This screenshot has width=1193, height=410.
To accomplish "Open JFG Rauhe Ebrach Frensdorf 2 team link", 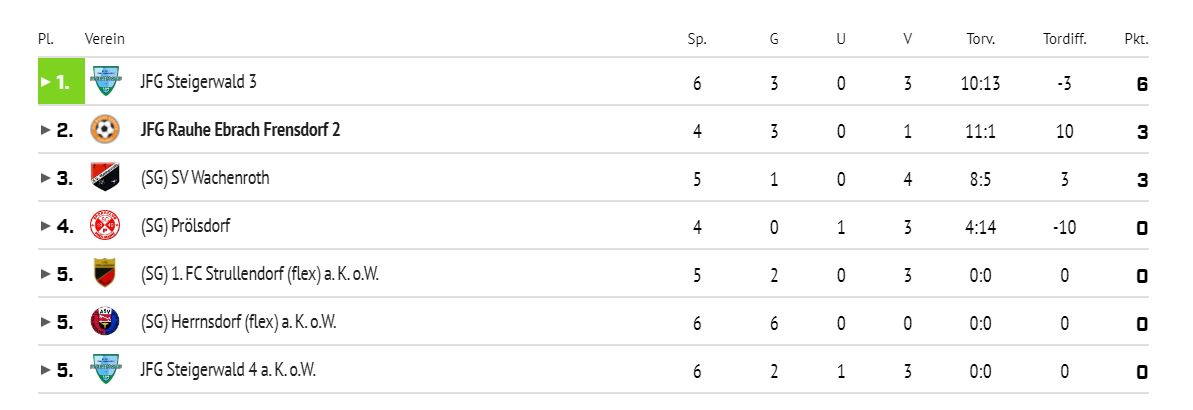I will pos(240,130).
